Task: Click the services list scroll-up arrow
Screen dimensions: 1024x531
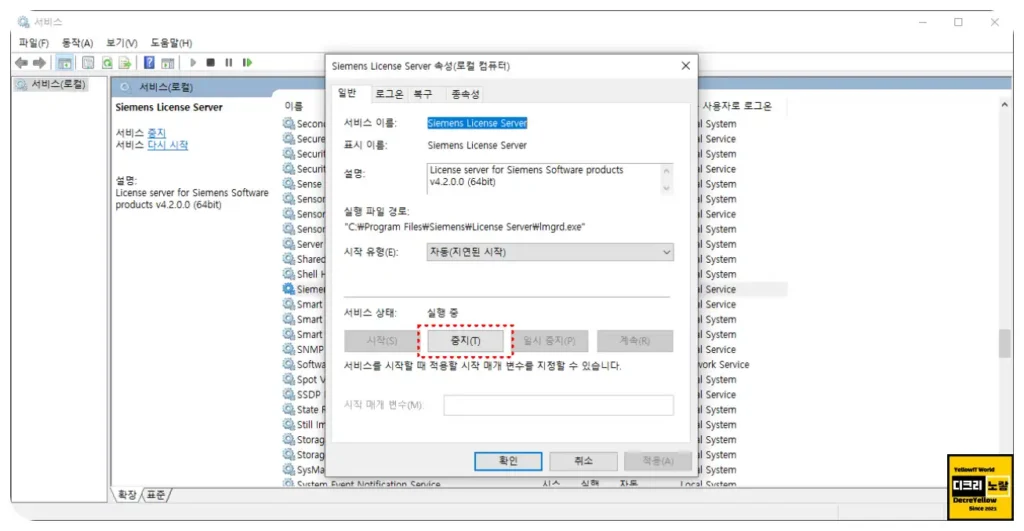Action: (x=1004, y=105)
